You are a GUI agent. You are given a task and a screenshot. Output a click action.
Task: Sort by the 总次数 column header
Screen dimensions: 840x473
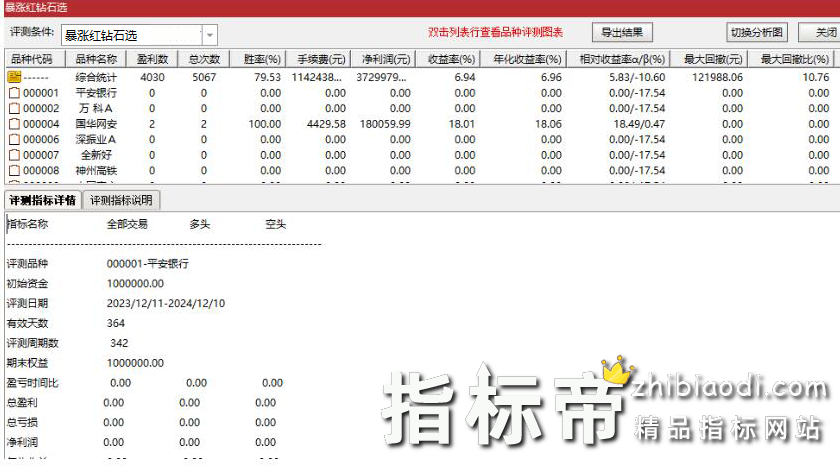tap(204, 59)
